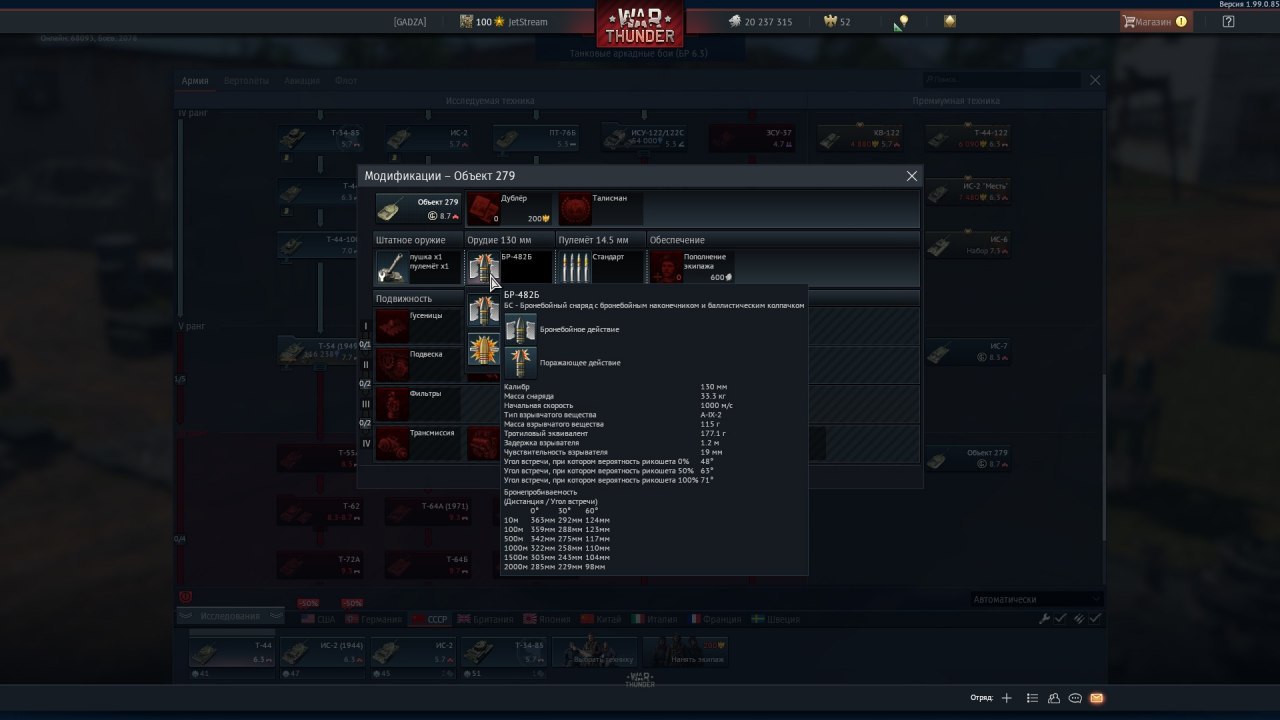Choose the explosive shell at the dropdown bottom
The width and height of the screenshot is (1280, 720).
484,349
